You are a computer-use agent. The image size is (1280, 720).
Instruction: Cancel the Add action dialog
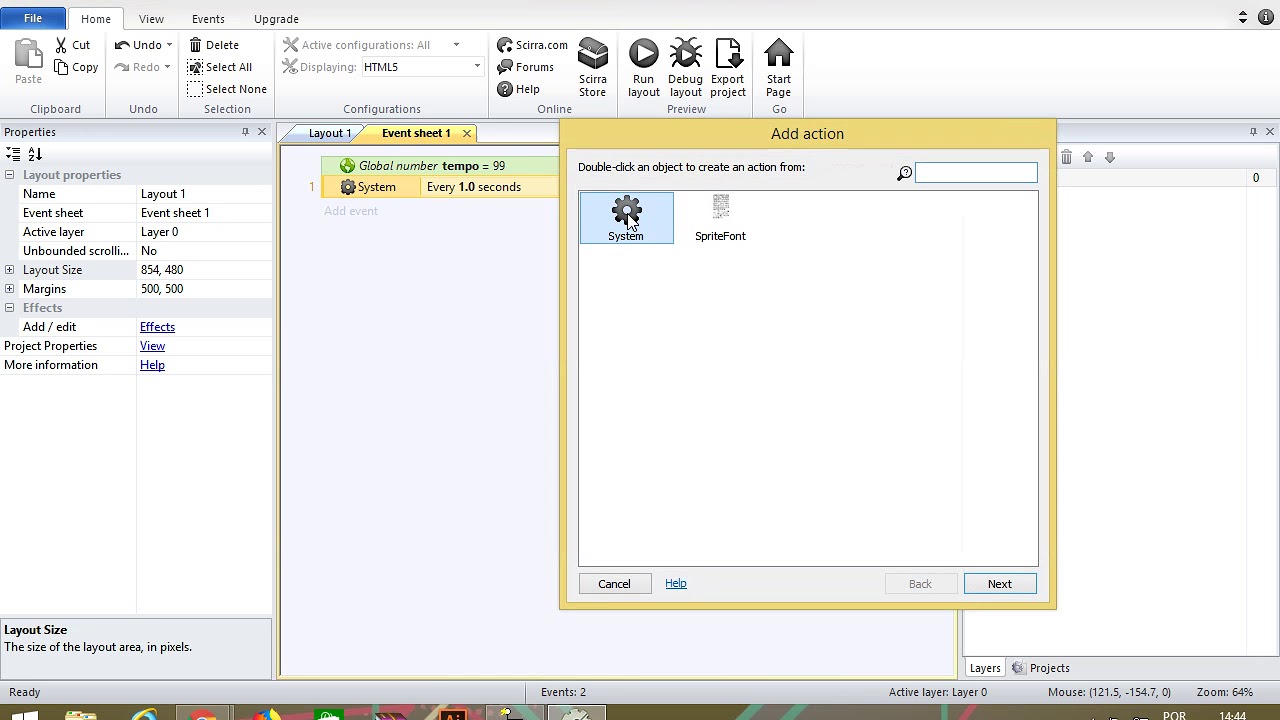click(x=614, y=584)
